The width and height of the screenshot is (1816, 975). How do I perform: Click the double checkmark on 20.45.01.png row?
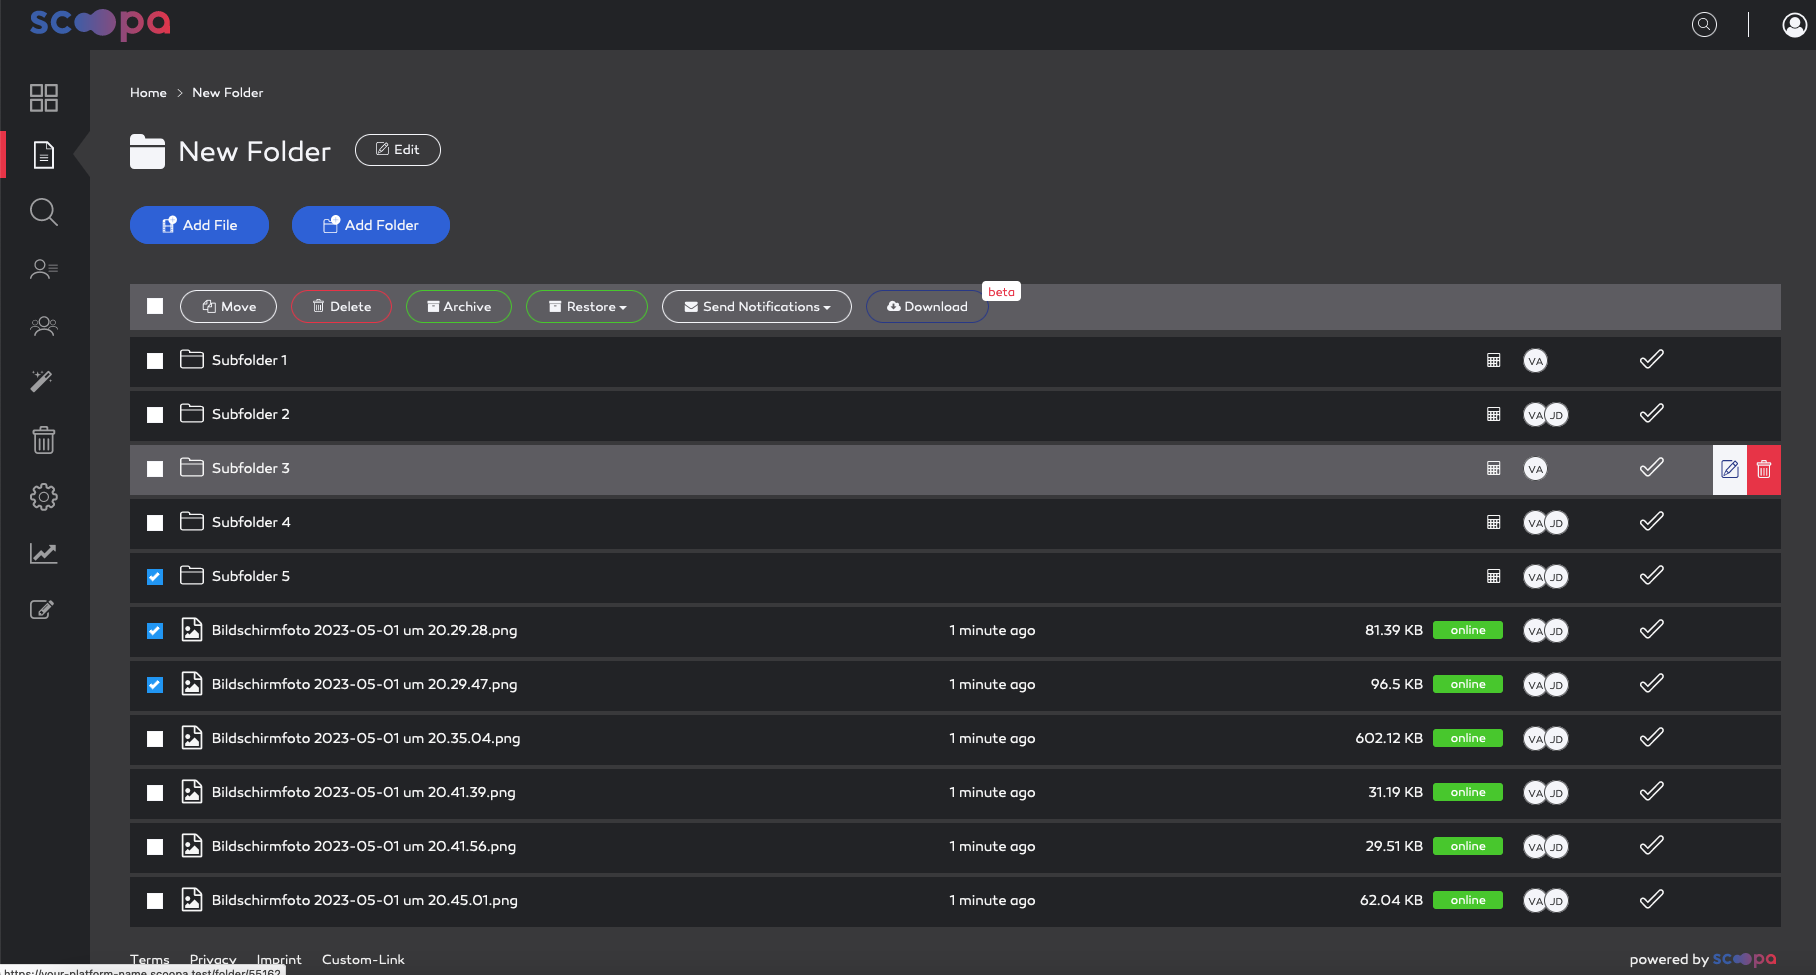point(1652,899)
